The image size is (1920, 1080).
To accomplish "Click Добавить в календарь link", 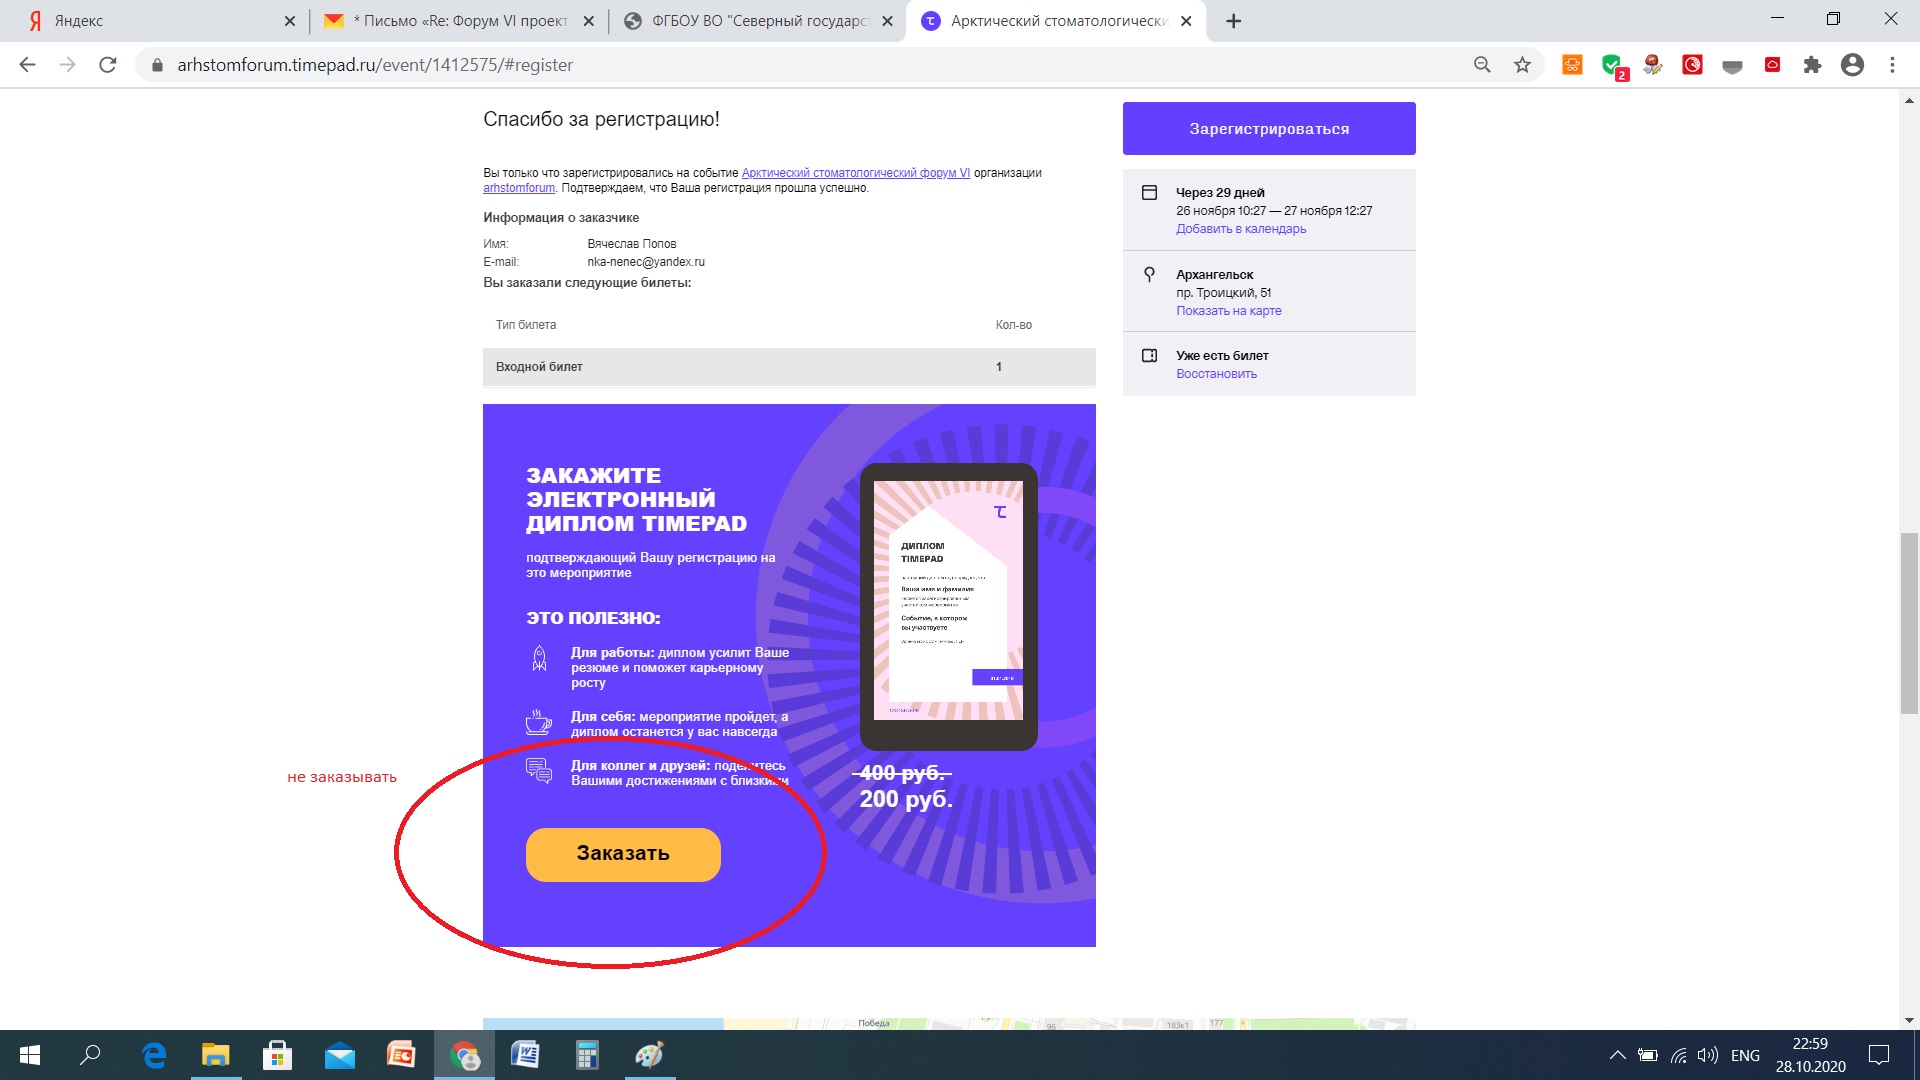I will (1241, 229).
